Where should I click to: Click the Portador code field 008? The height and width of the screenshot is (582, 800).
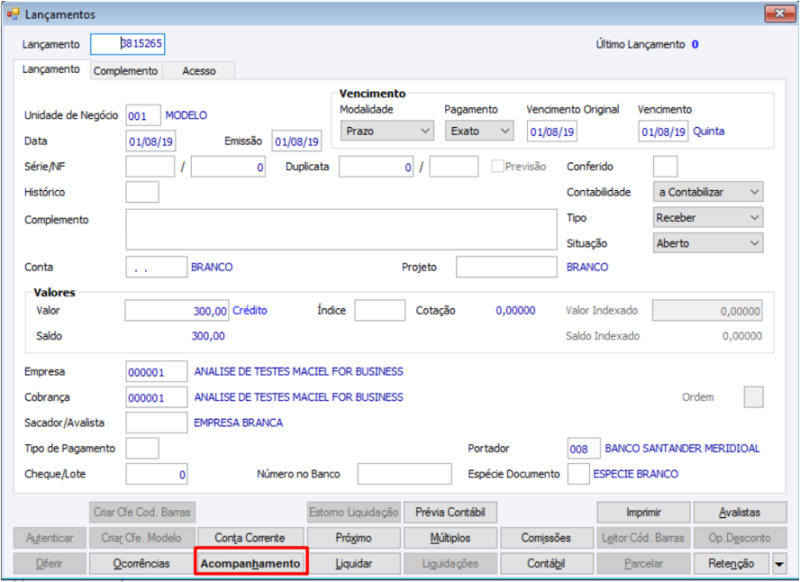[584, 448]
